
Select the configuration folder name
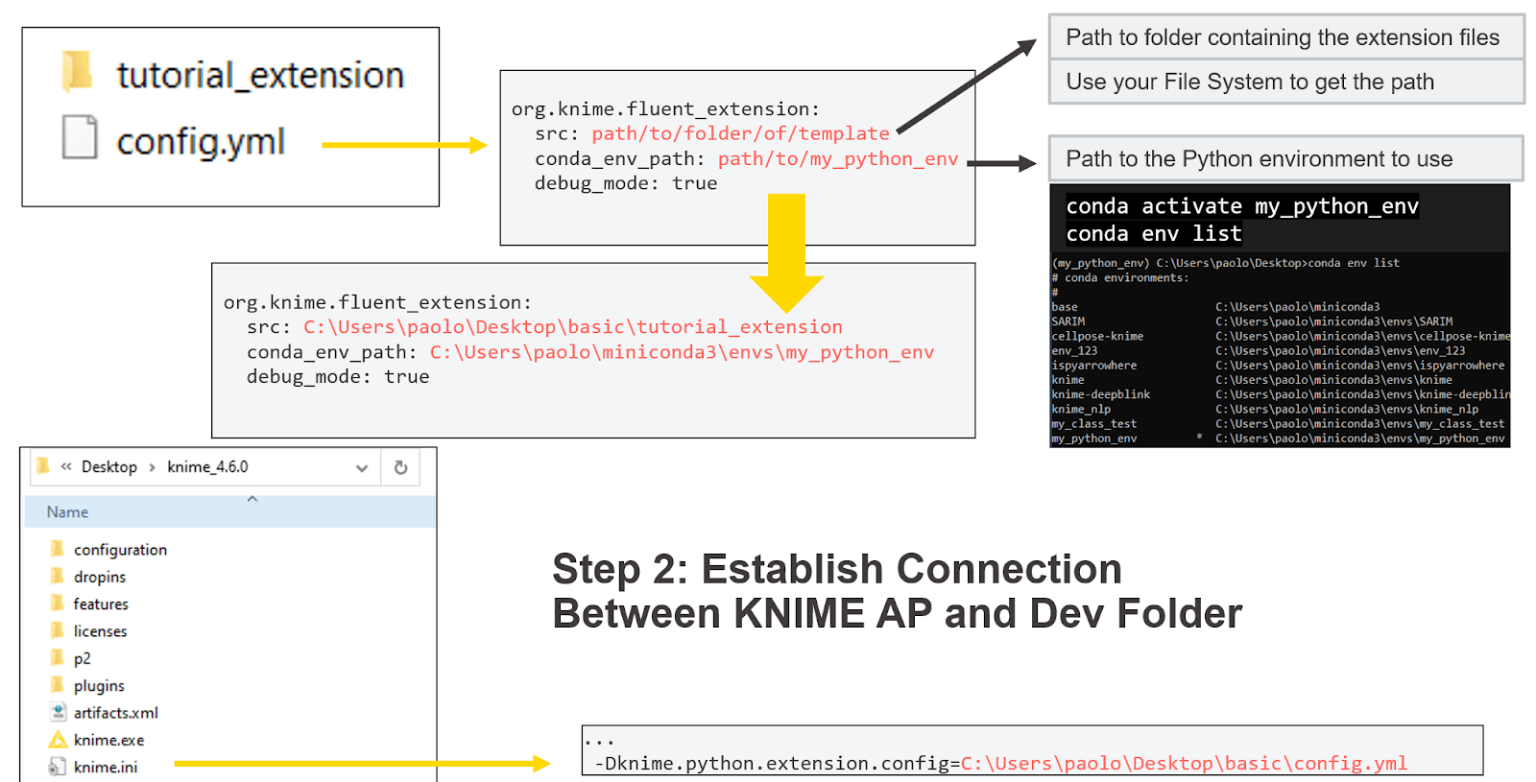pos(120,549)
